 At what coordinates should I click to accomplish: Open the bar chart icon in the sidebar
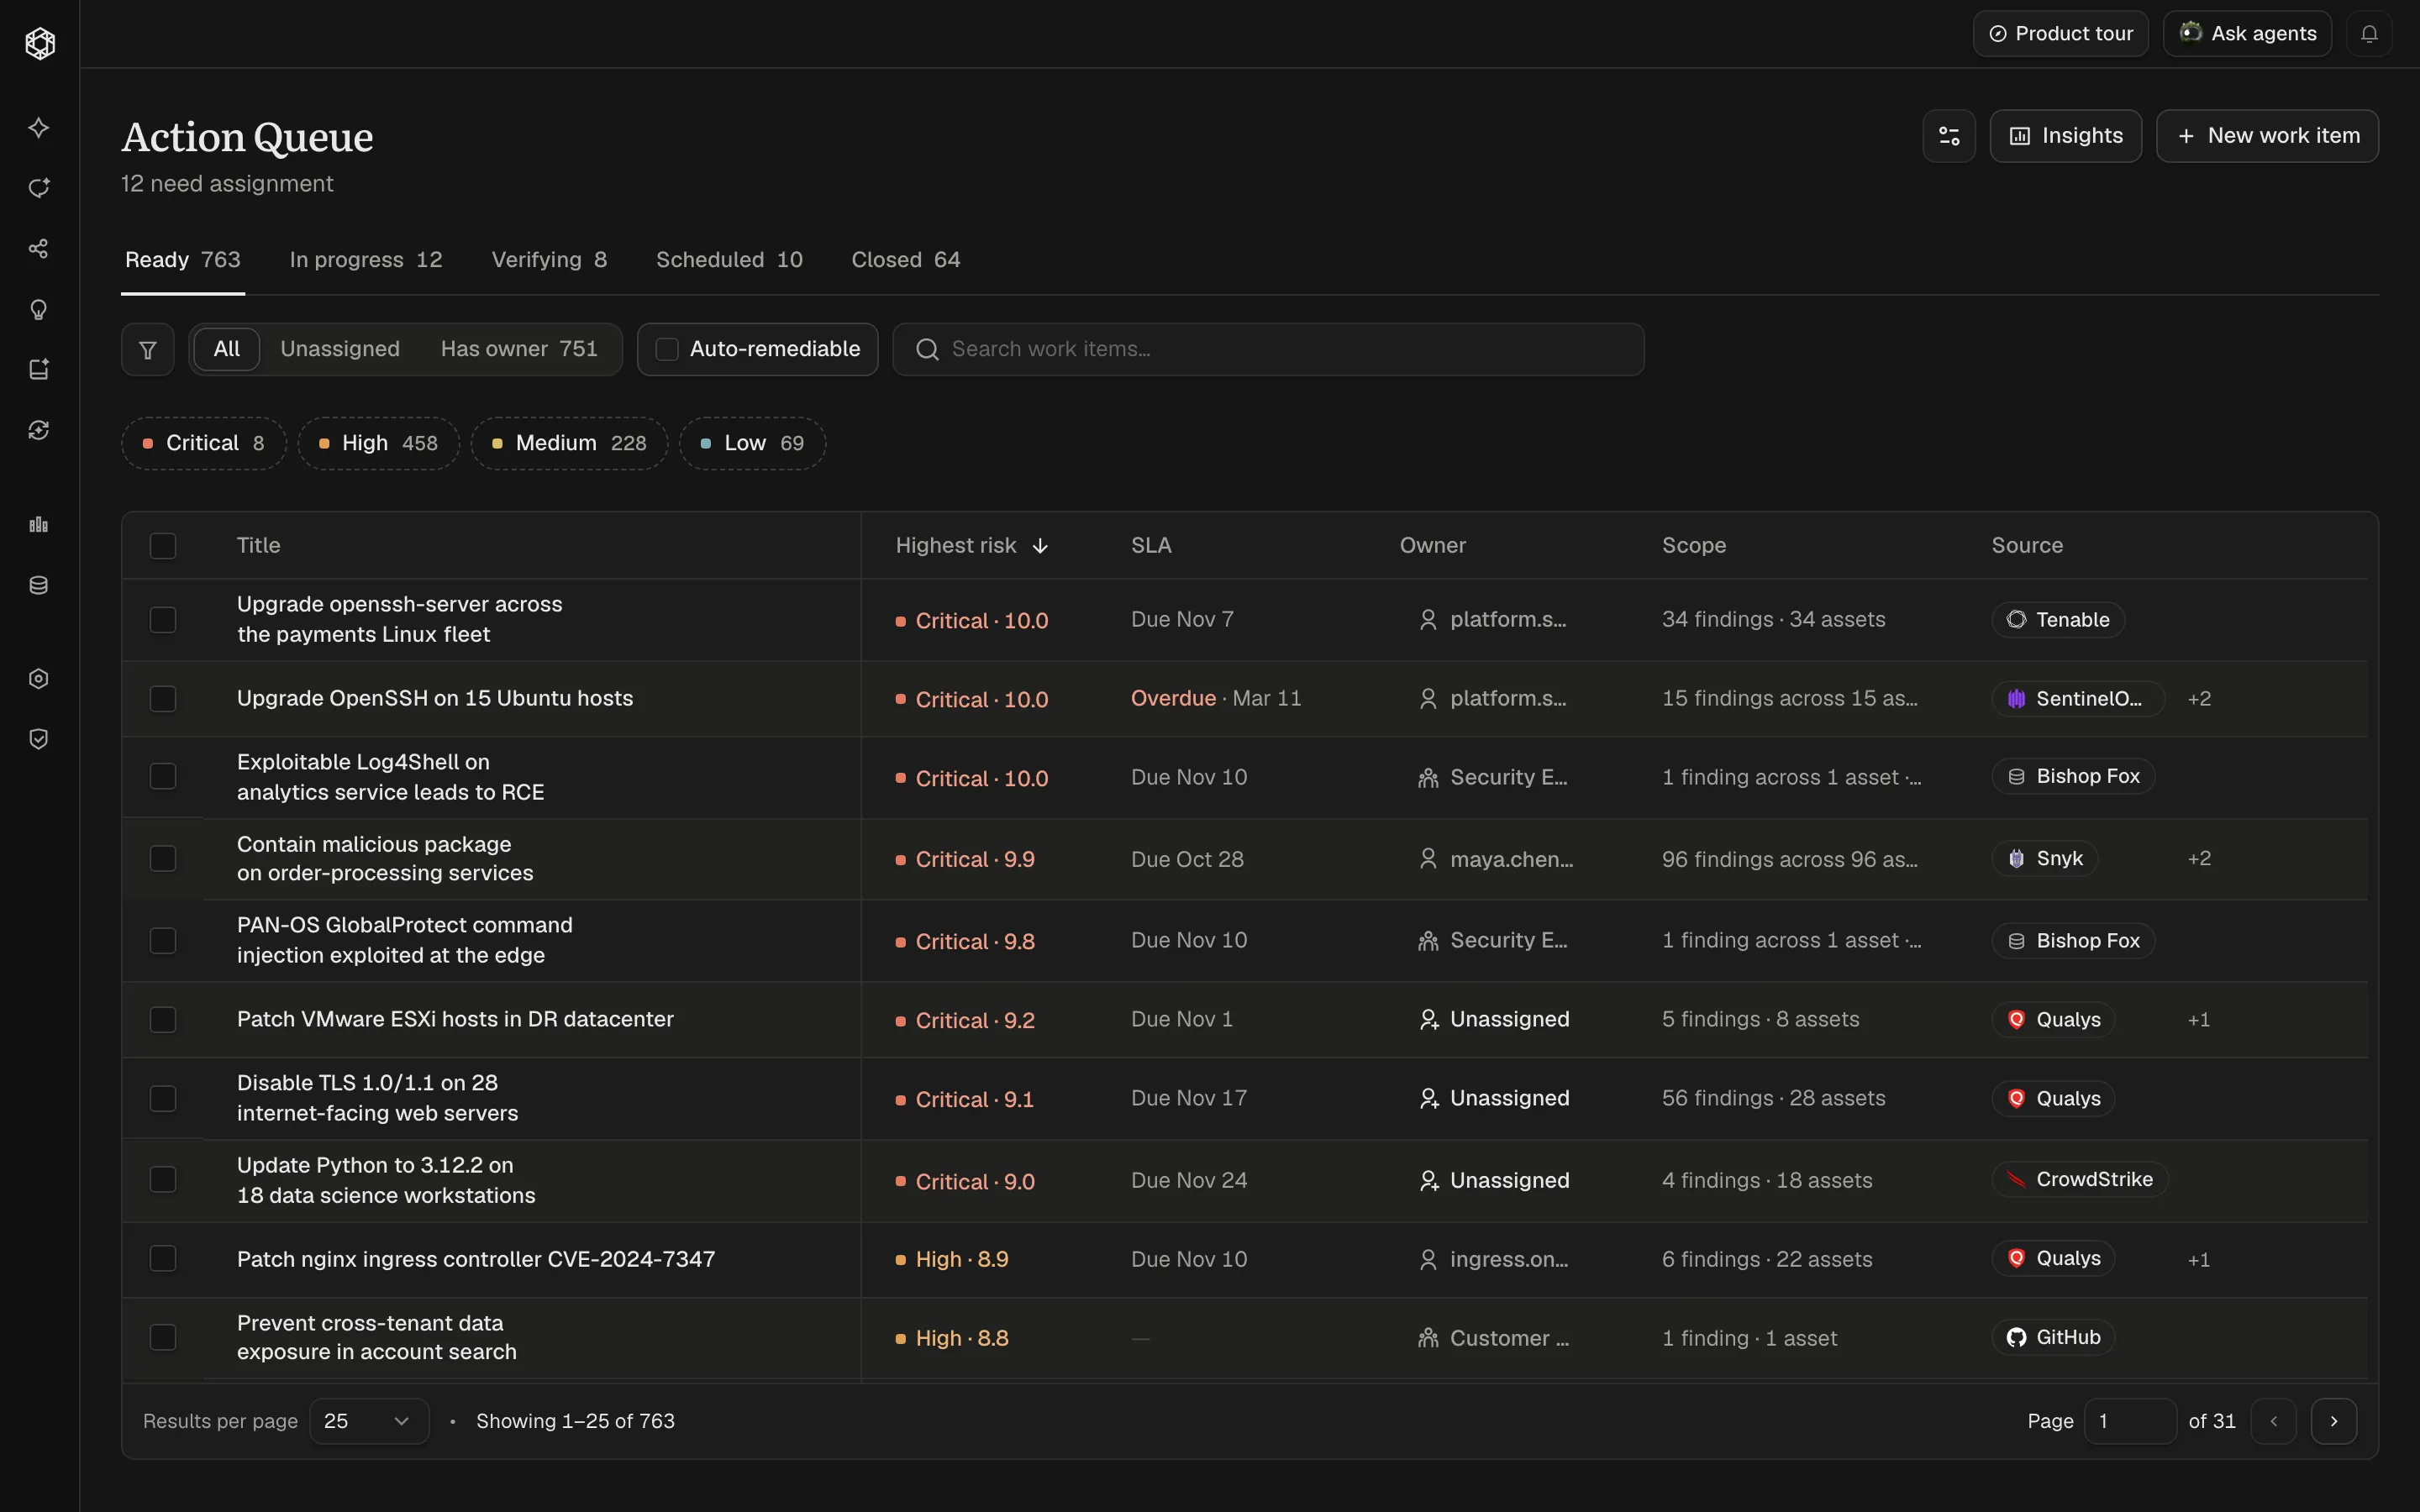coord(39,525)
